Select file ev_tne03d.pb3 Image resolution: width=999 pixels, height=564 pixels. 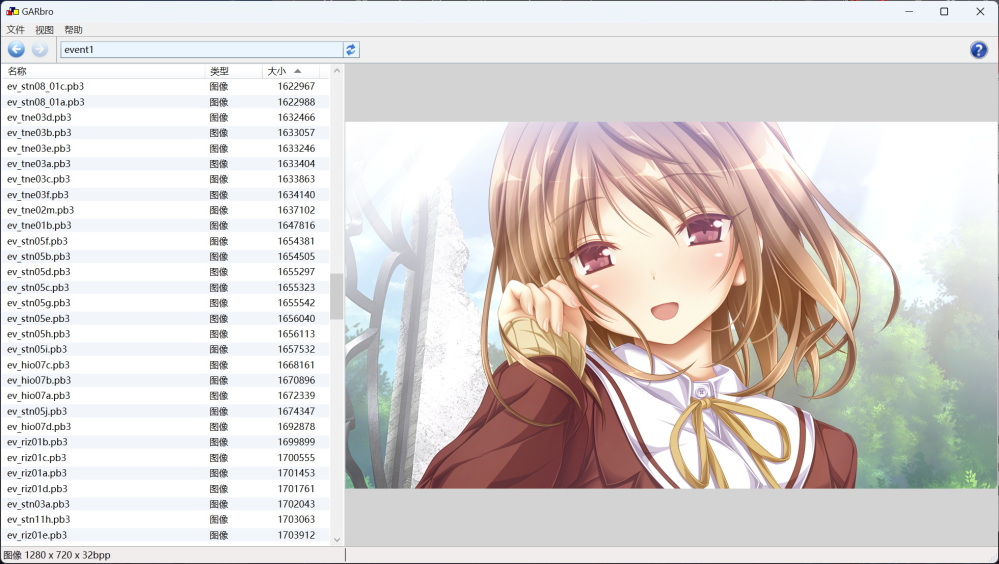point(165,117)
